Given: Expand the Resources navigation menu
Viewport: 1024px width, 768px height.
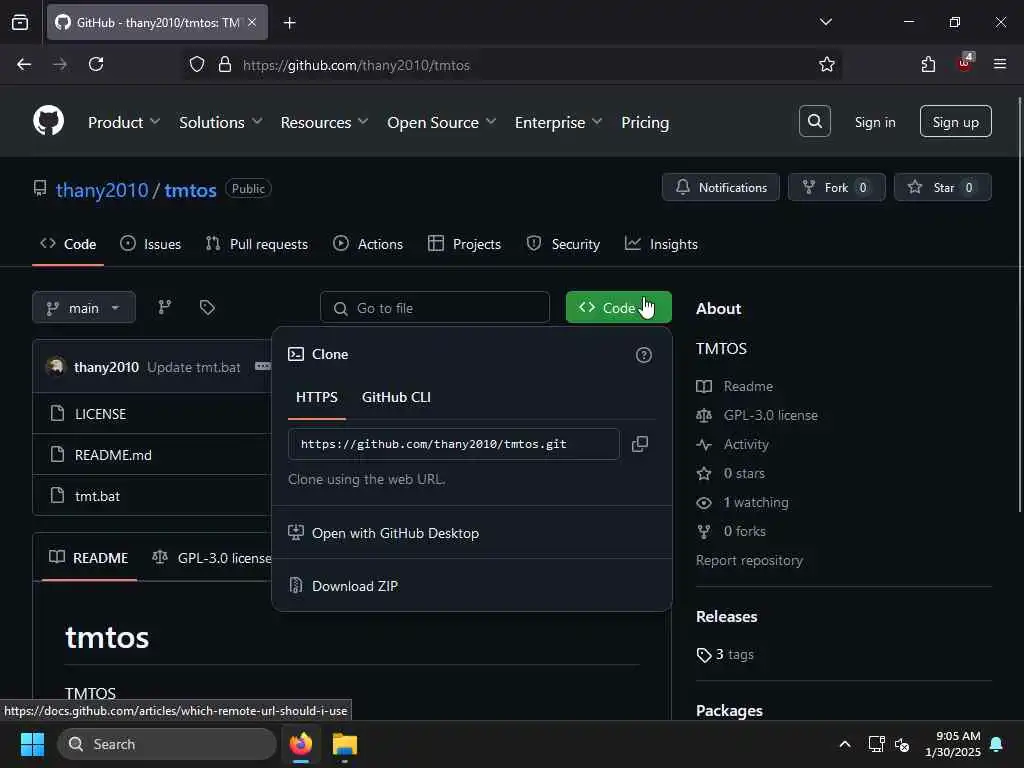Looking at the screenshot, I should (x=324, y=122).
